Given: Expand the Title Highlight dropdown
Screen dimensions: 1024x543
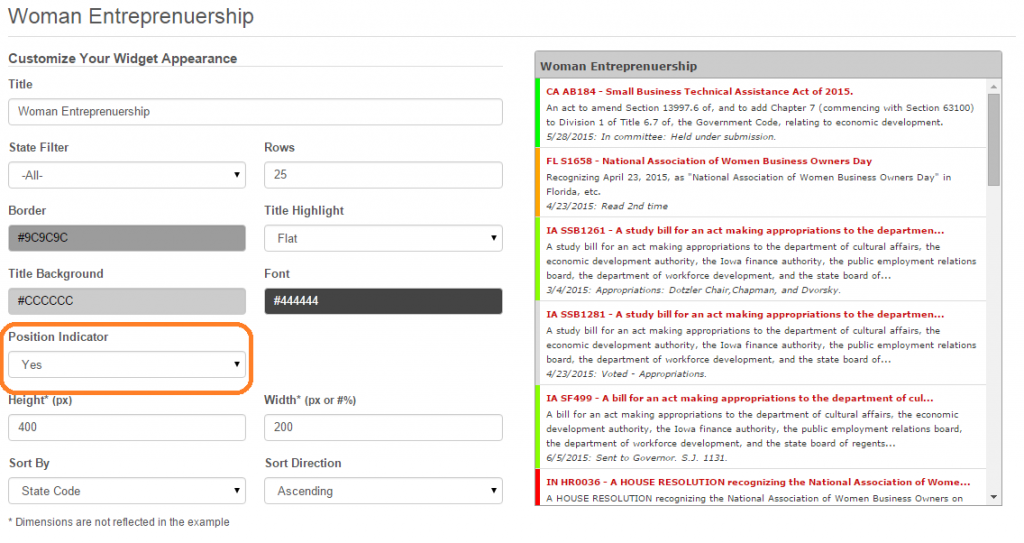Looking at the screenshot, I should pyautogui.click(x=383, y=238).
